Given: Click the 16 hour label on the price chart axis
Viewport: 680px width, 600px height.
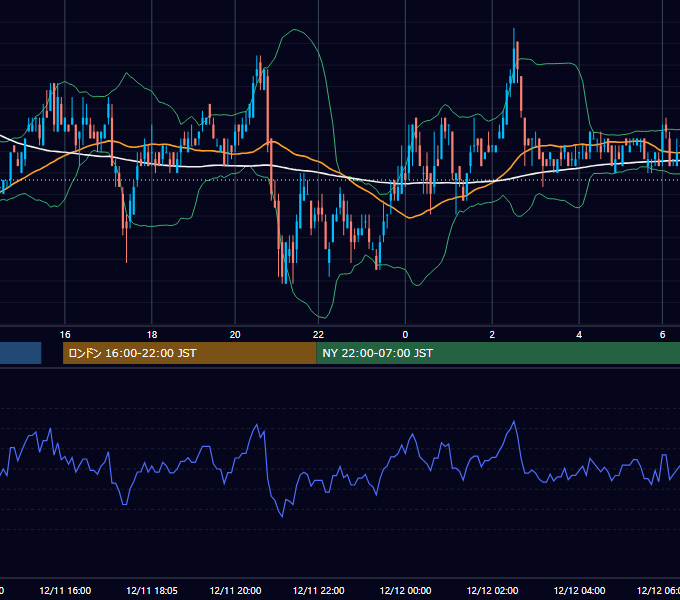Looking at the screenshot, I should (x=65, y=335).
